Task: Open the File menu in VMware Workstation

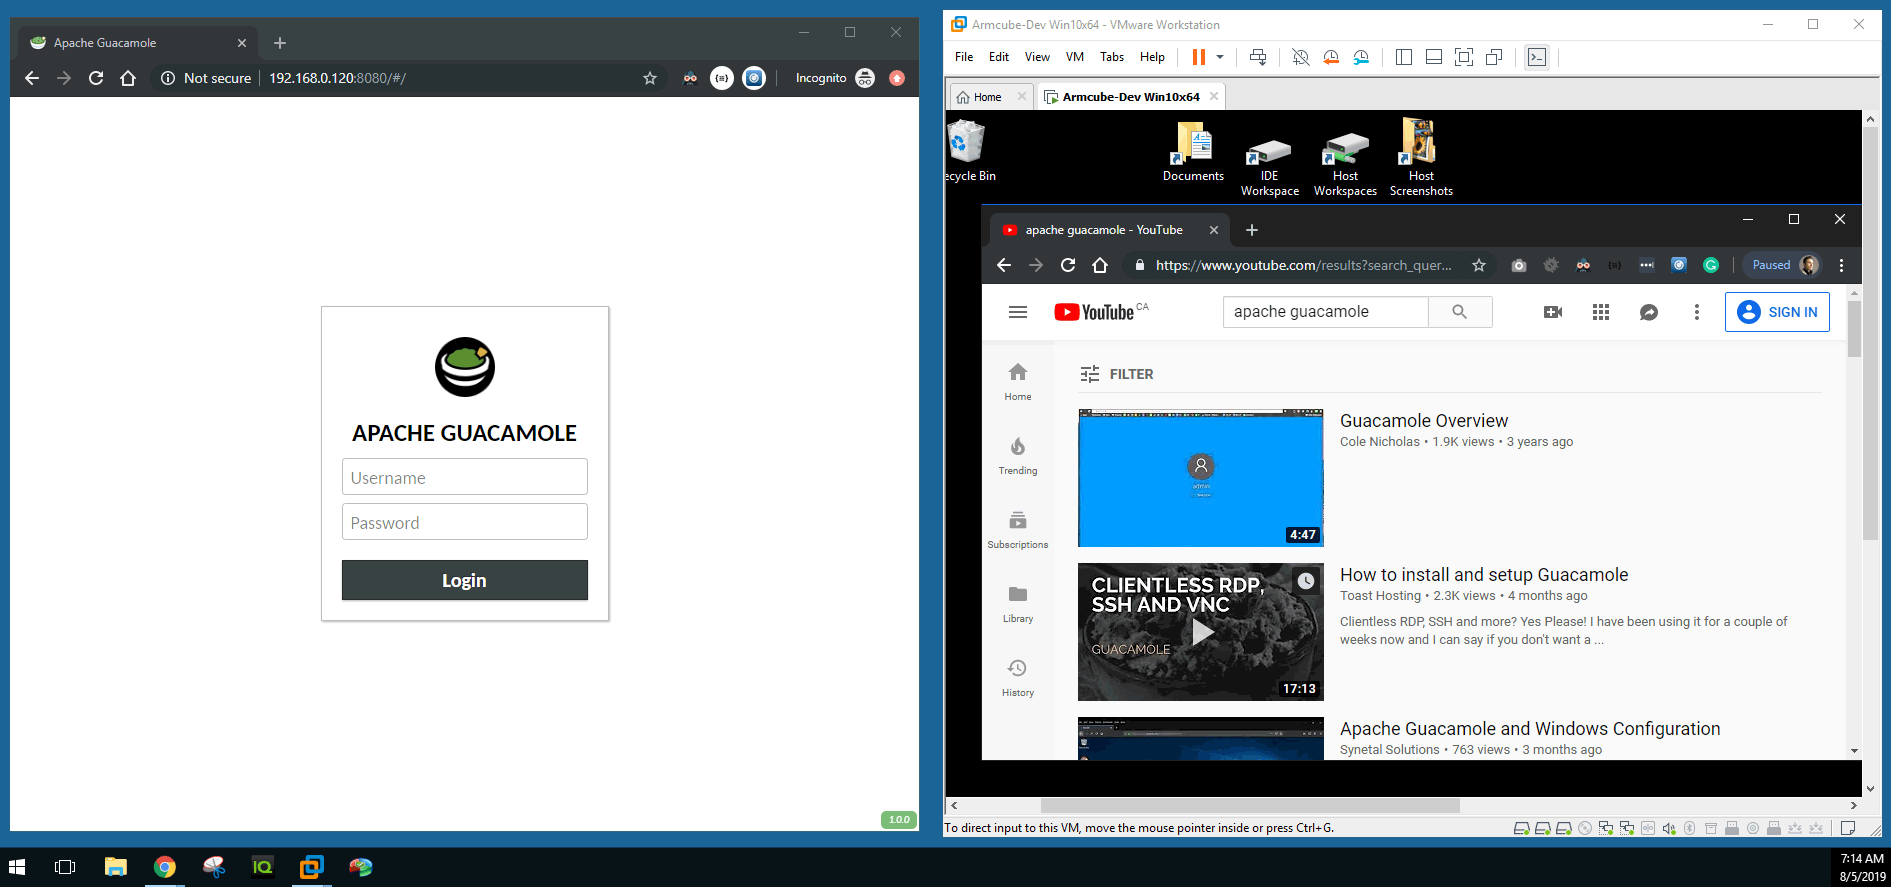Action: 964,57
